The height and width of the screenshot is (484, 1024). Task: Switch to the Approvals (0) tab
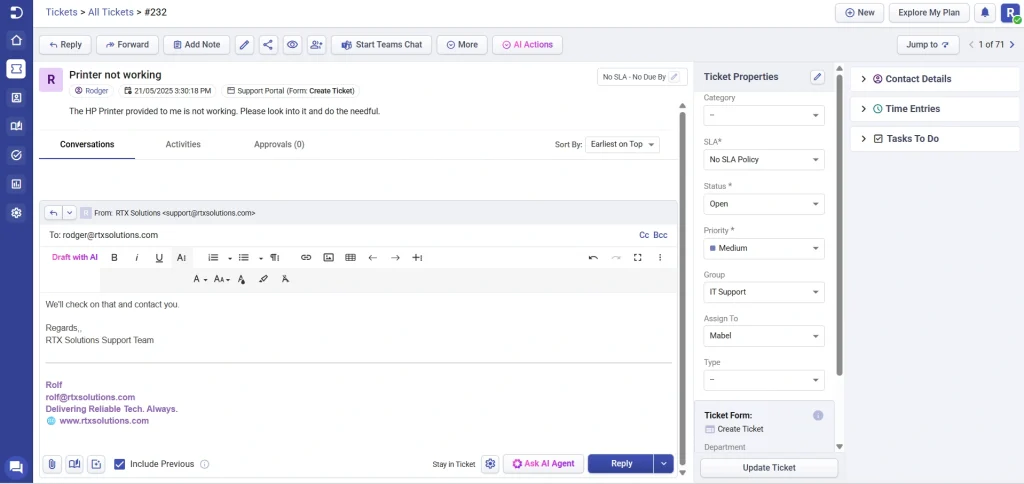pyautogui.click(x=279, y=144)
